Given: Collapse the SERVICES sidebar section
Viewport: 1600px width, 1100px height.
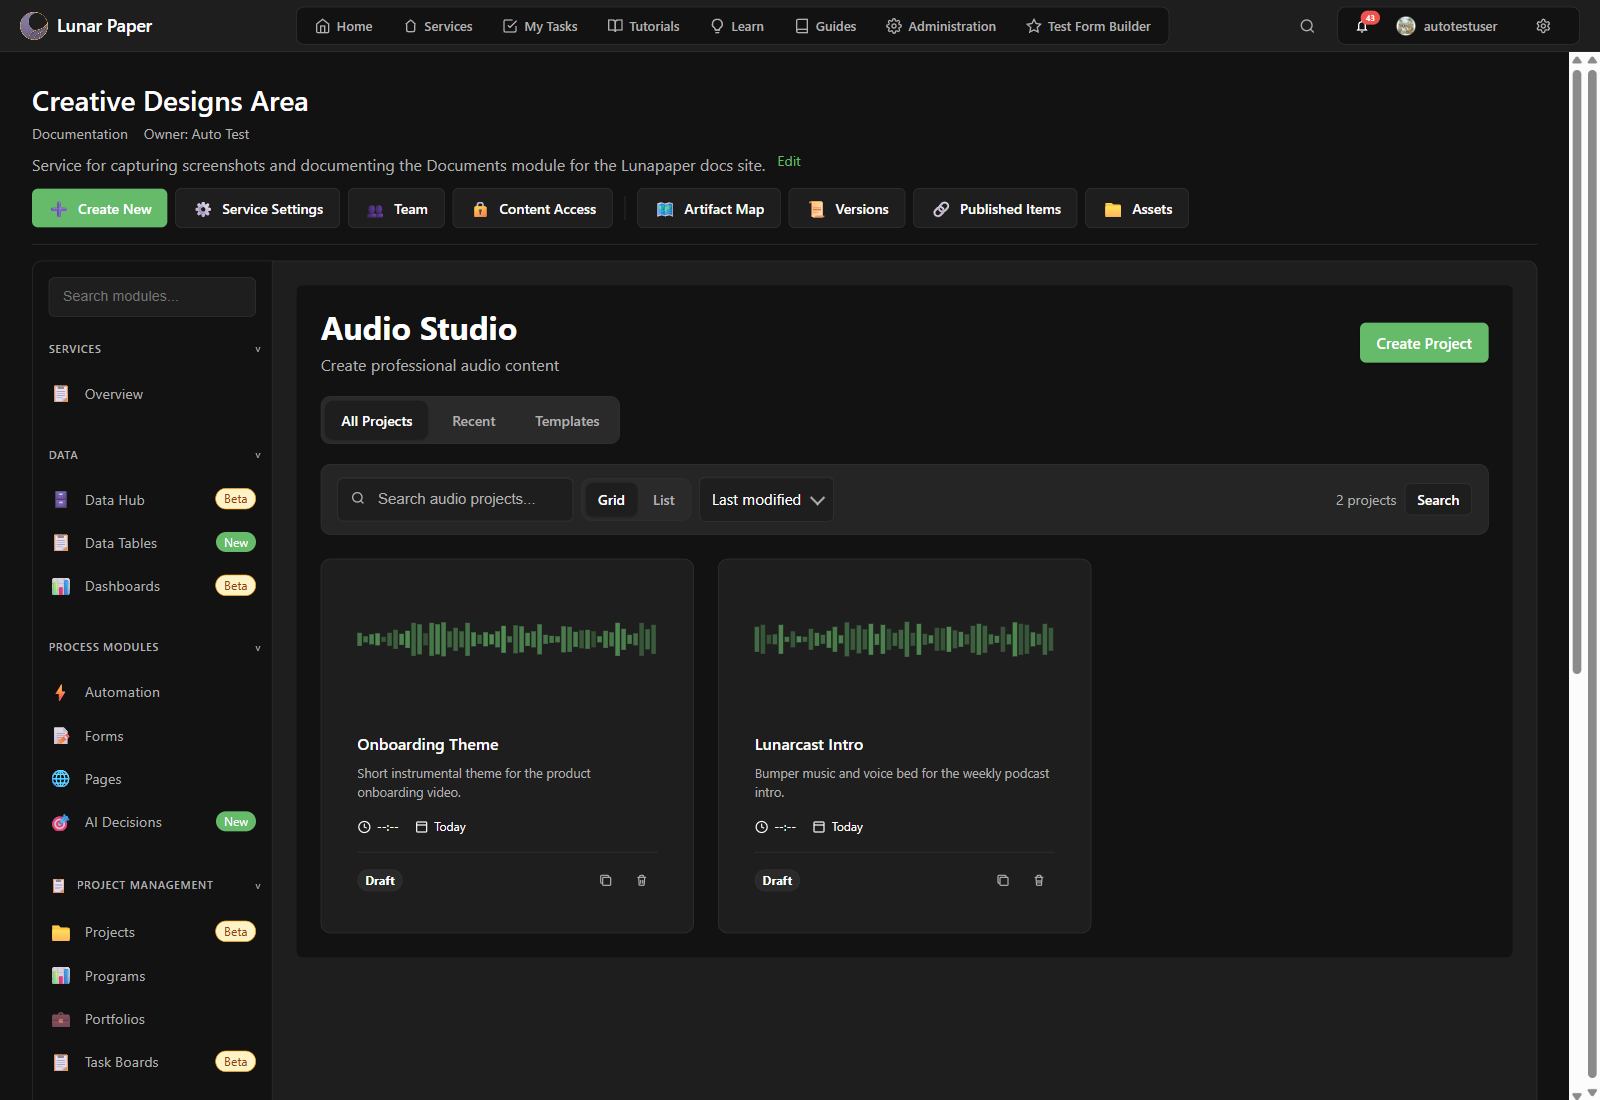Looking at the screenshot, I should click(x=257, y=349).
